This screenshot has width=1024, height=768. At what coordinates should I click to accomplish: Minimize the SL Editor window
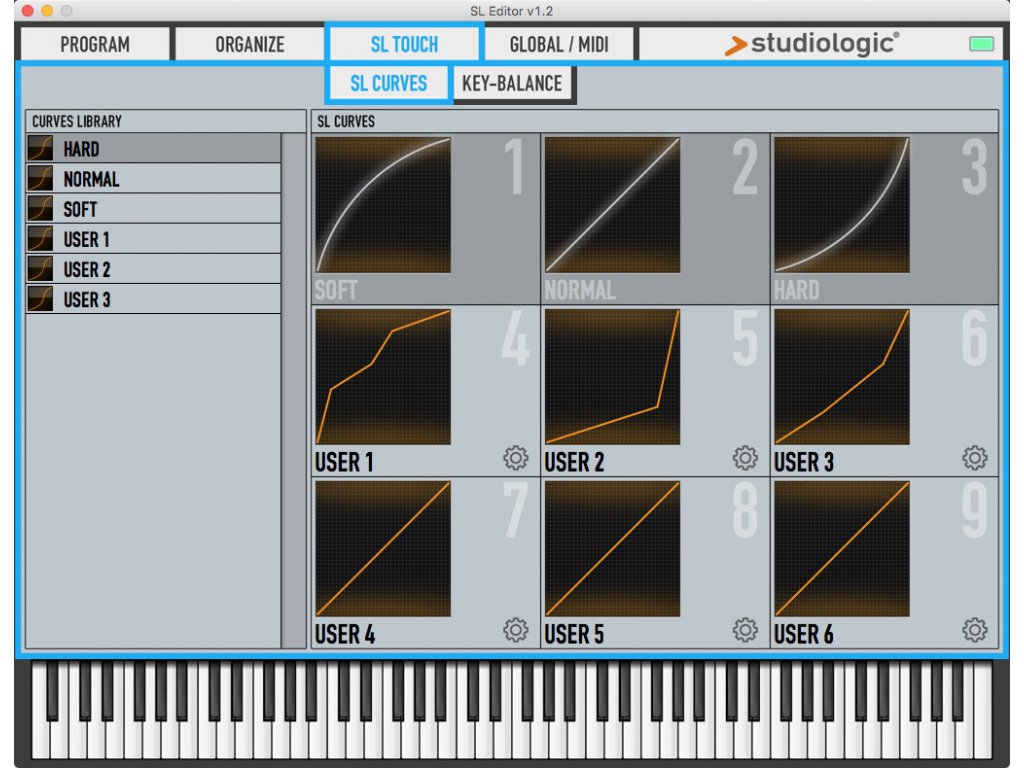tap(47, 10)
